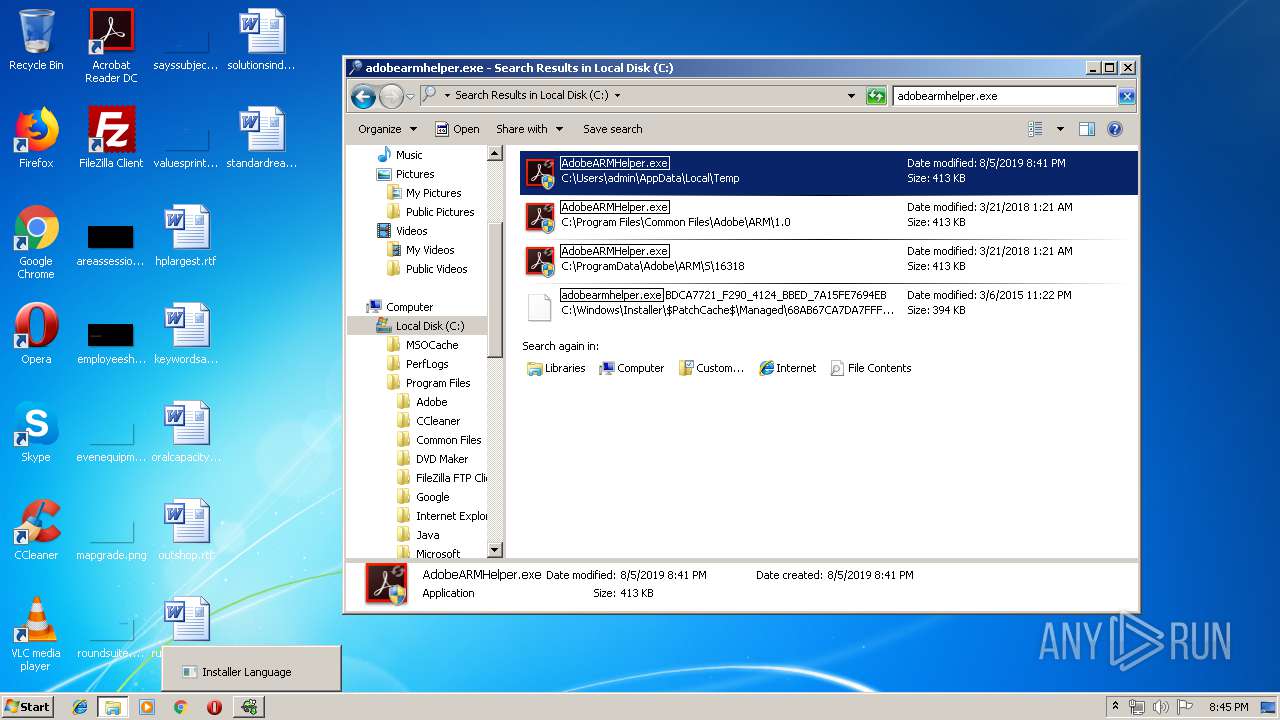Viewport: 1280px width, 720px height.
Task: Open view options dropdown arrow
Action: pyautogui.click(x=1060, y=129)
